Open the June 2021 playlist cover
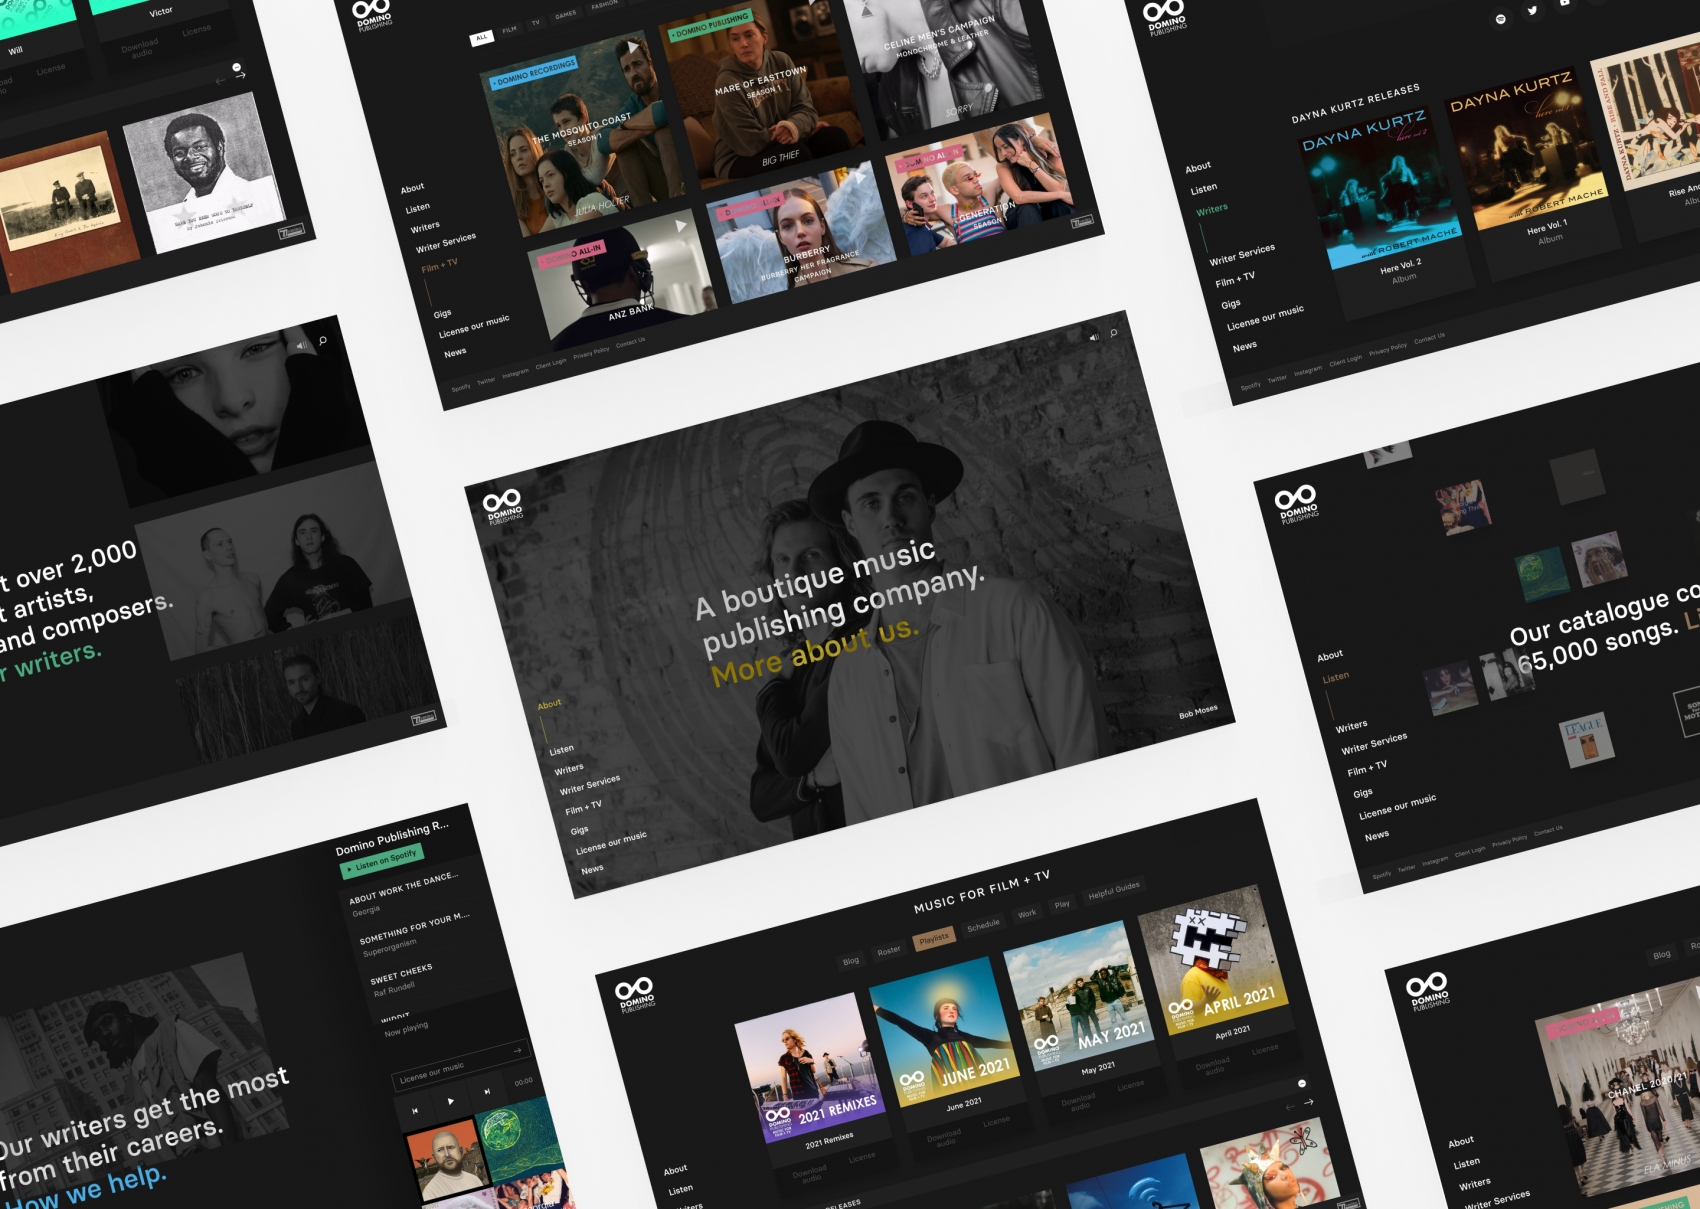Image resolution: width=1700 pixels, height=1209 pixels. tap(945, 1031)
